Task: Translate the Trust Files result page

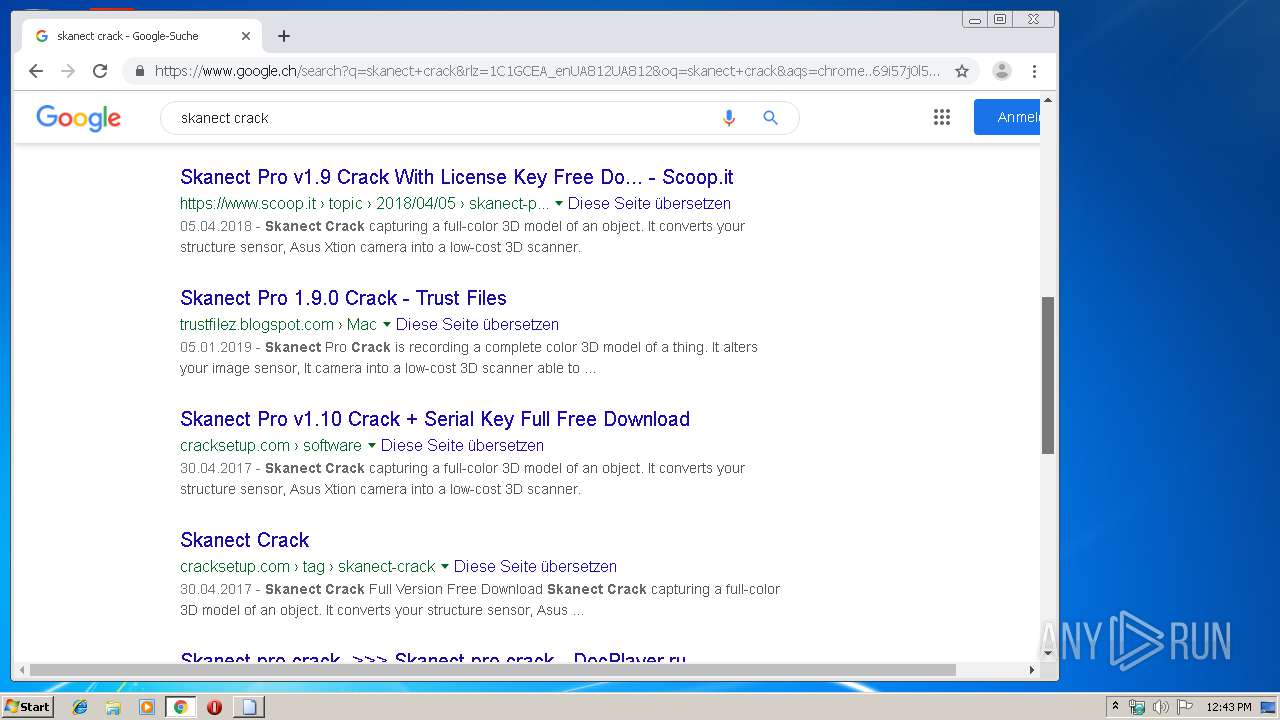Action: click(477, 325)
